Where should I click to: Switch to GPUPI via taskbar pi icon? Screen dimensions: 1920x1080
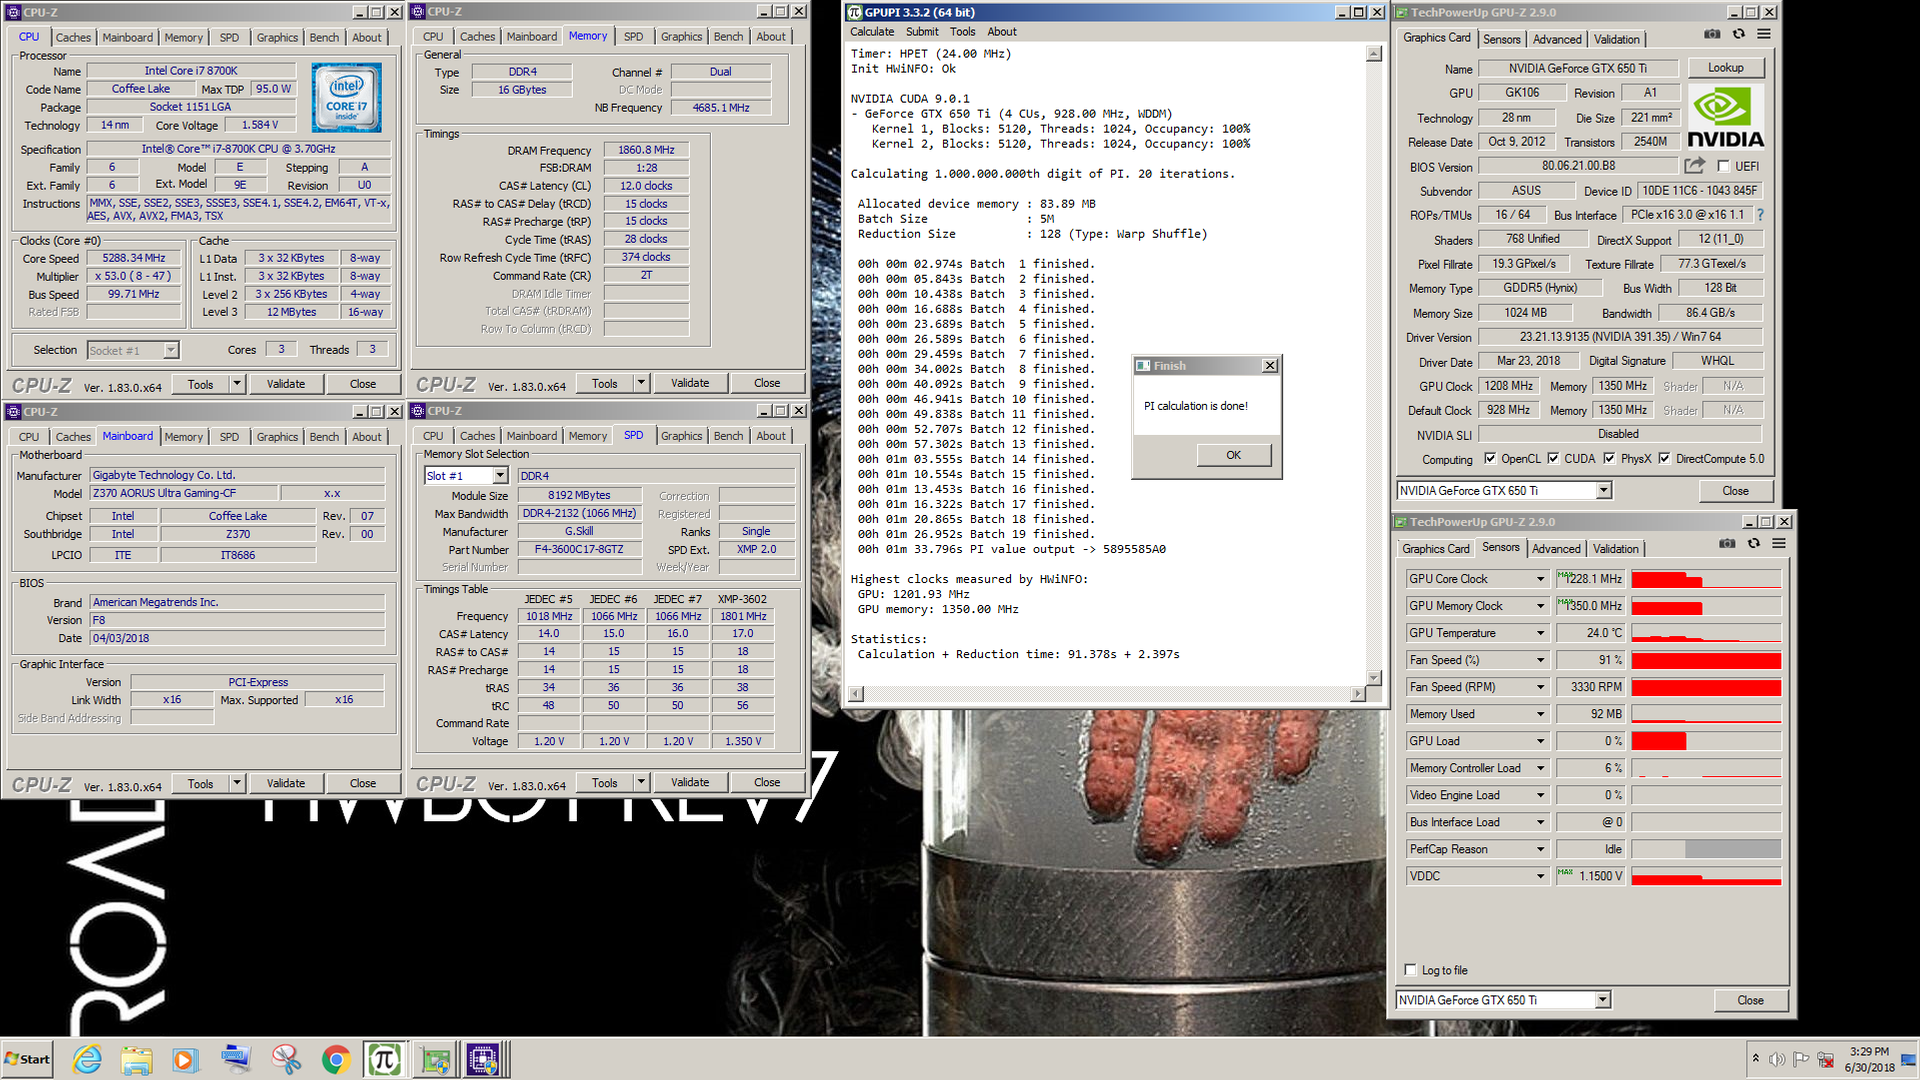pos(385,1059)
